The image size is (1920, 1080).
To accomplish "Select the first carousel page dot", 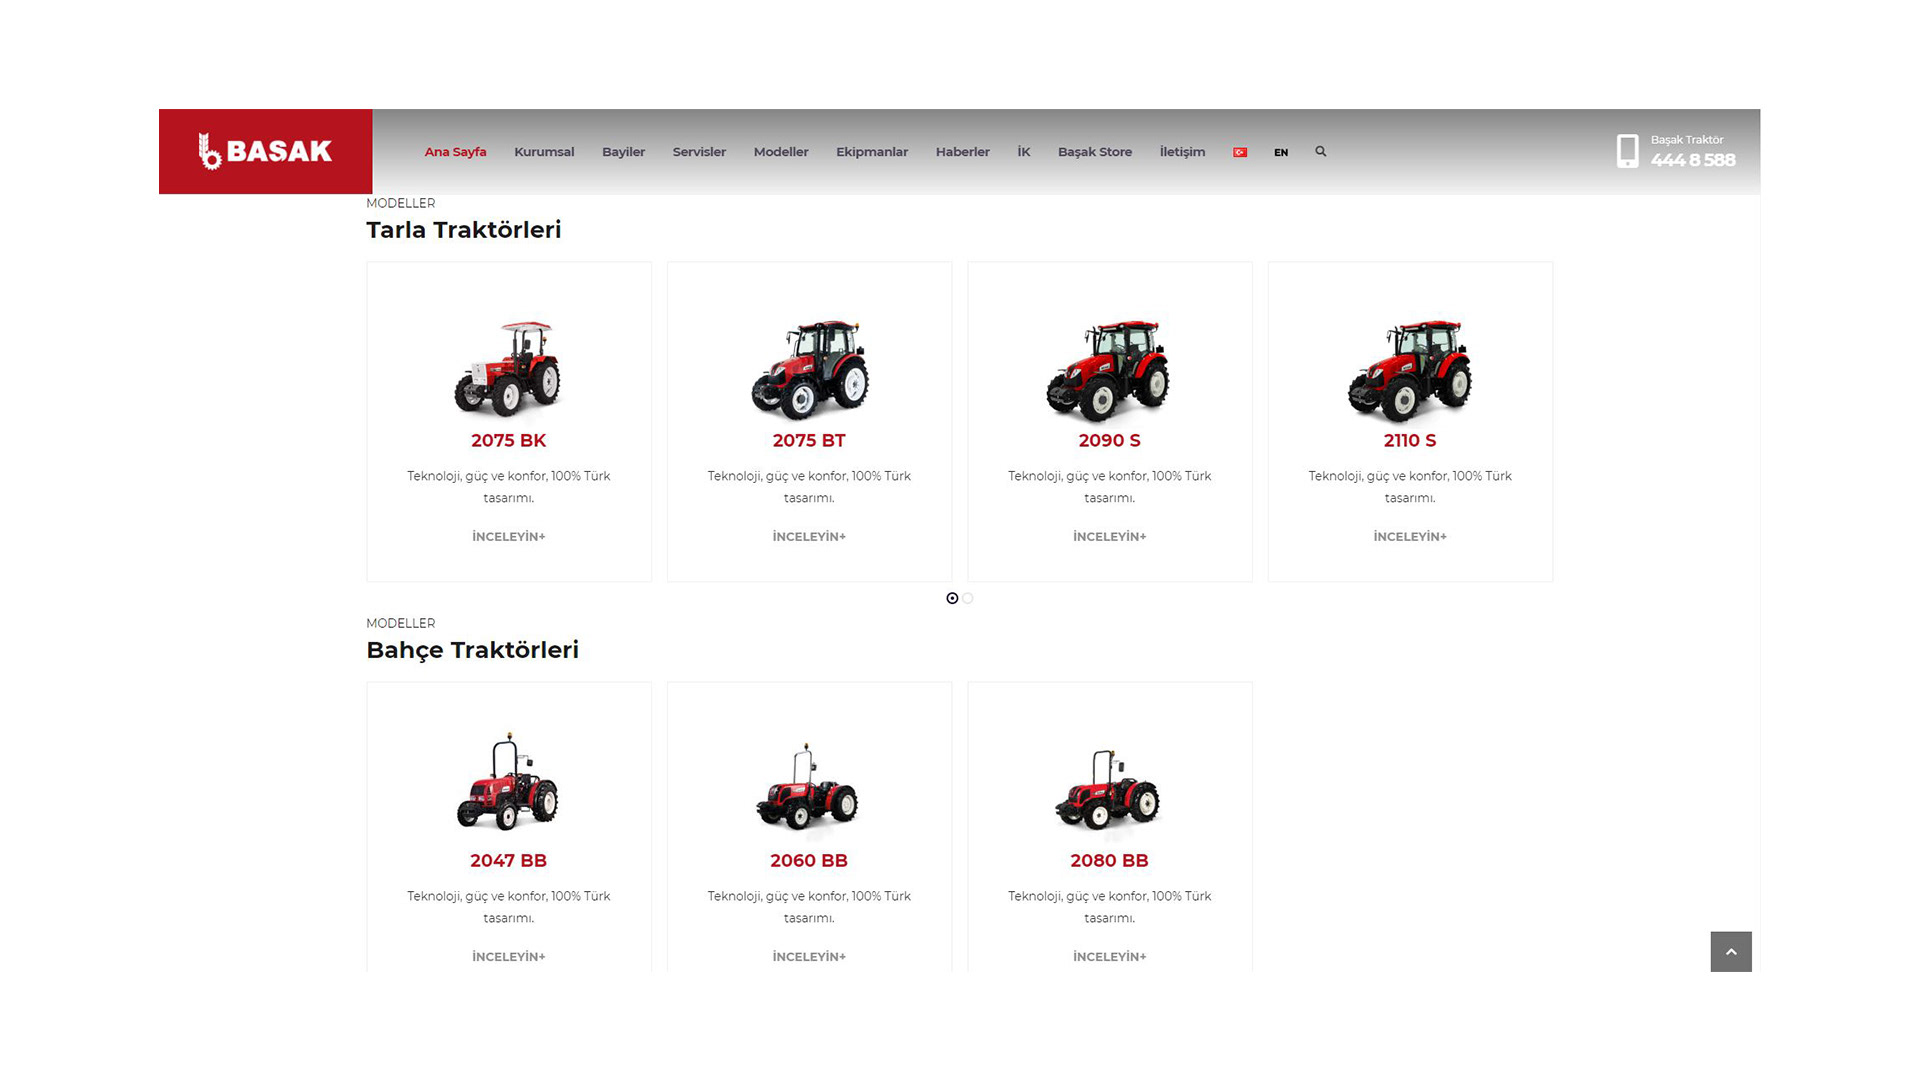I will [952, 598].
